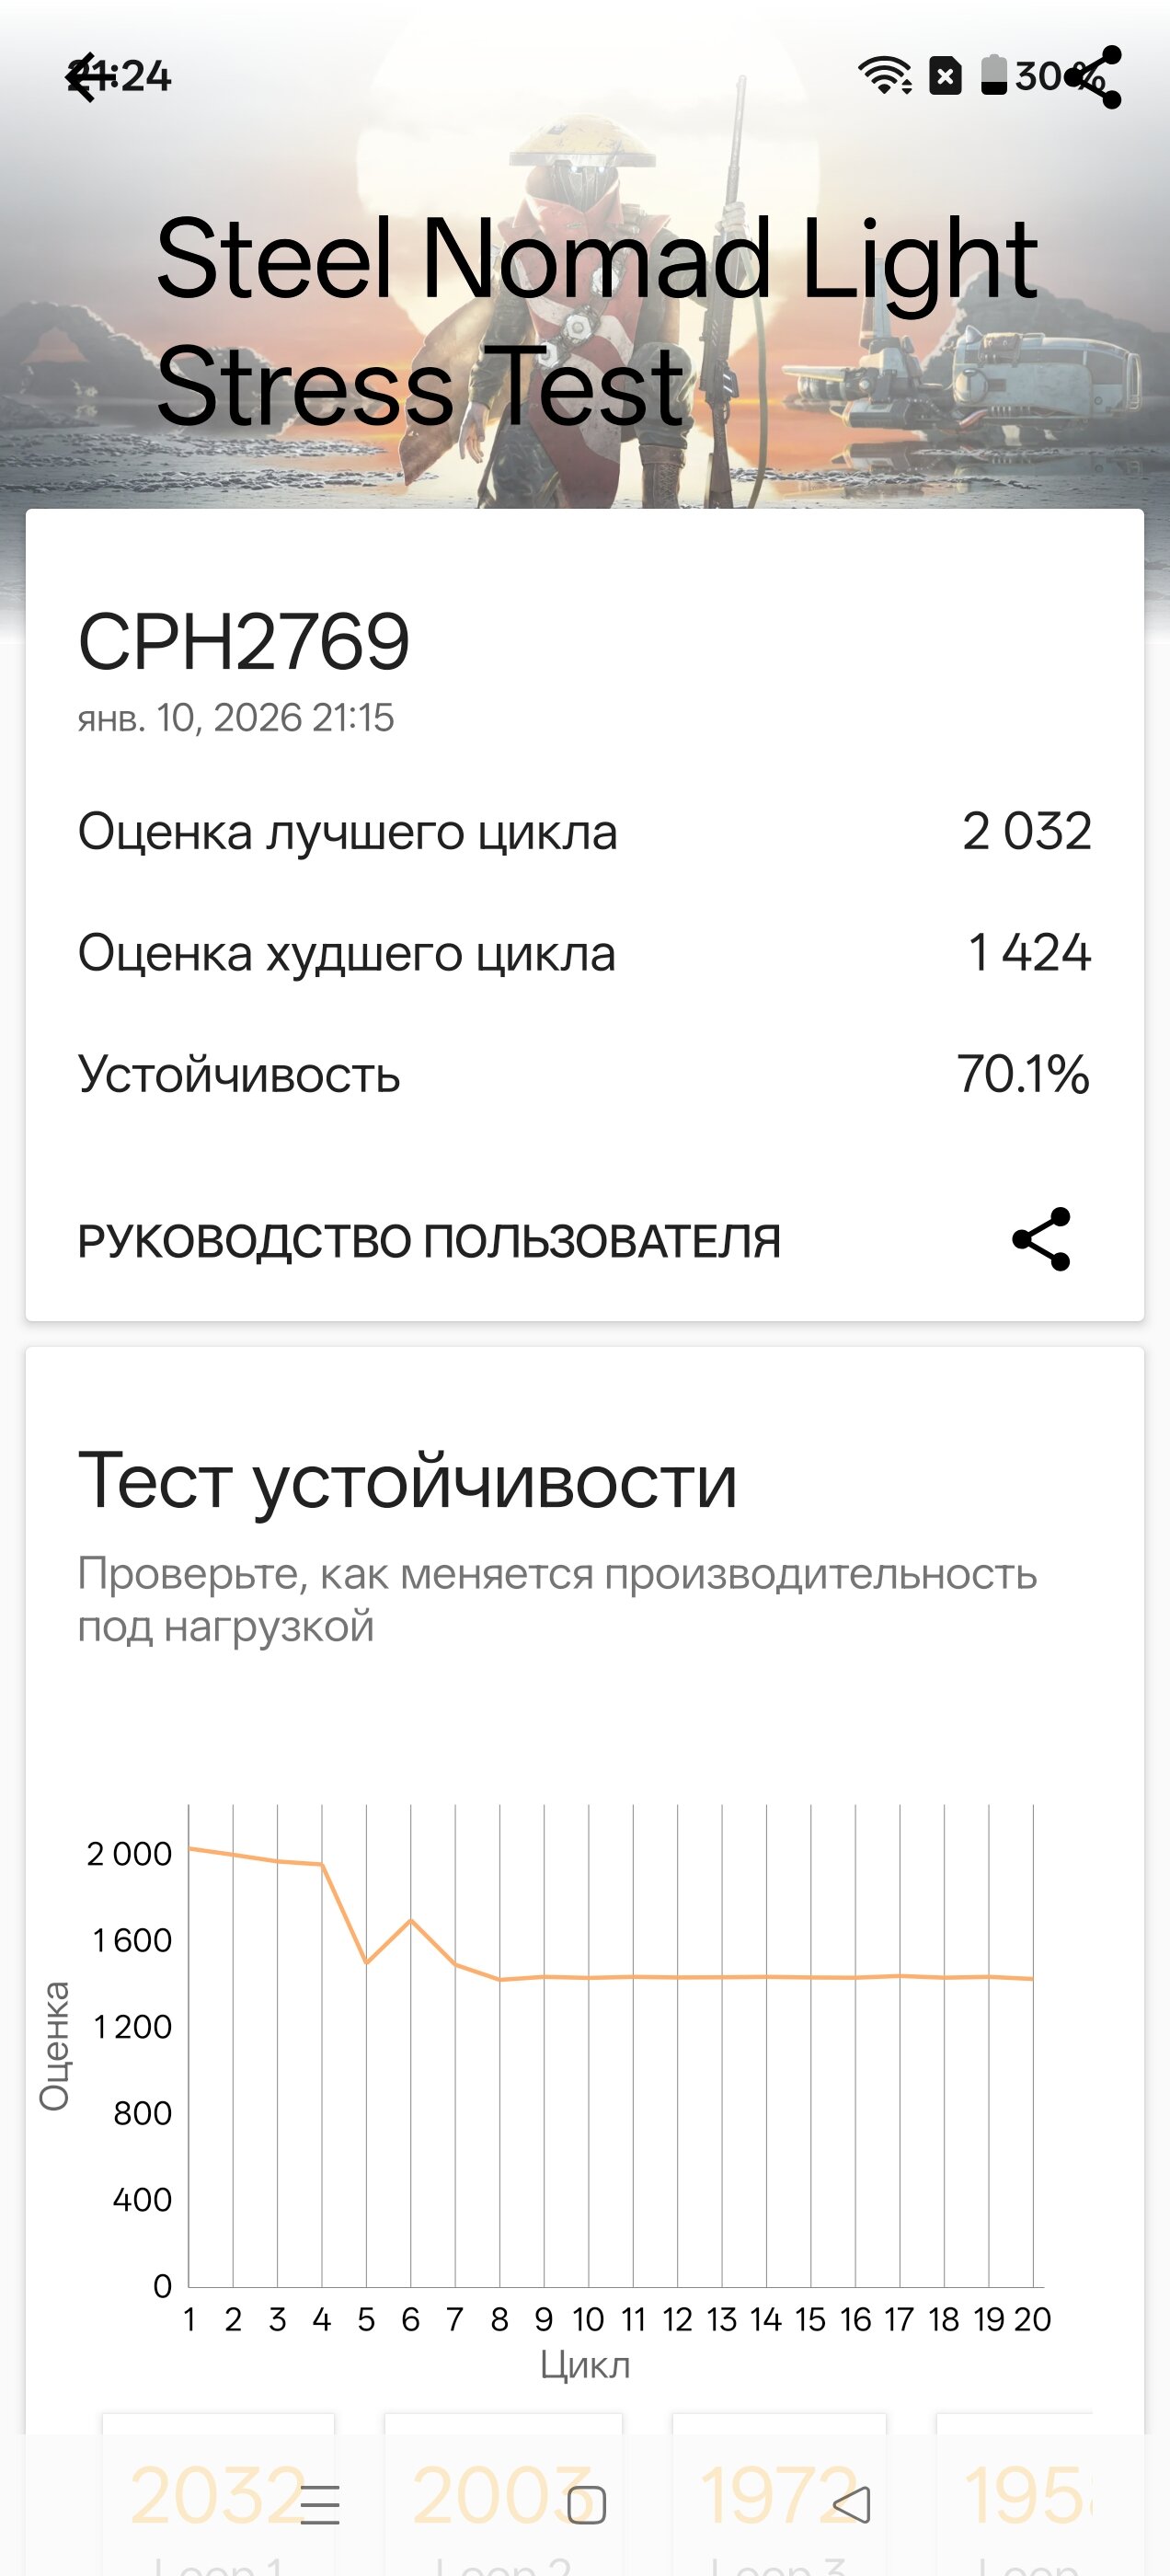
Task: Tap the chart line's peak at cycle 6
Action: tap(411, 1920)
